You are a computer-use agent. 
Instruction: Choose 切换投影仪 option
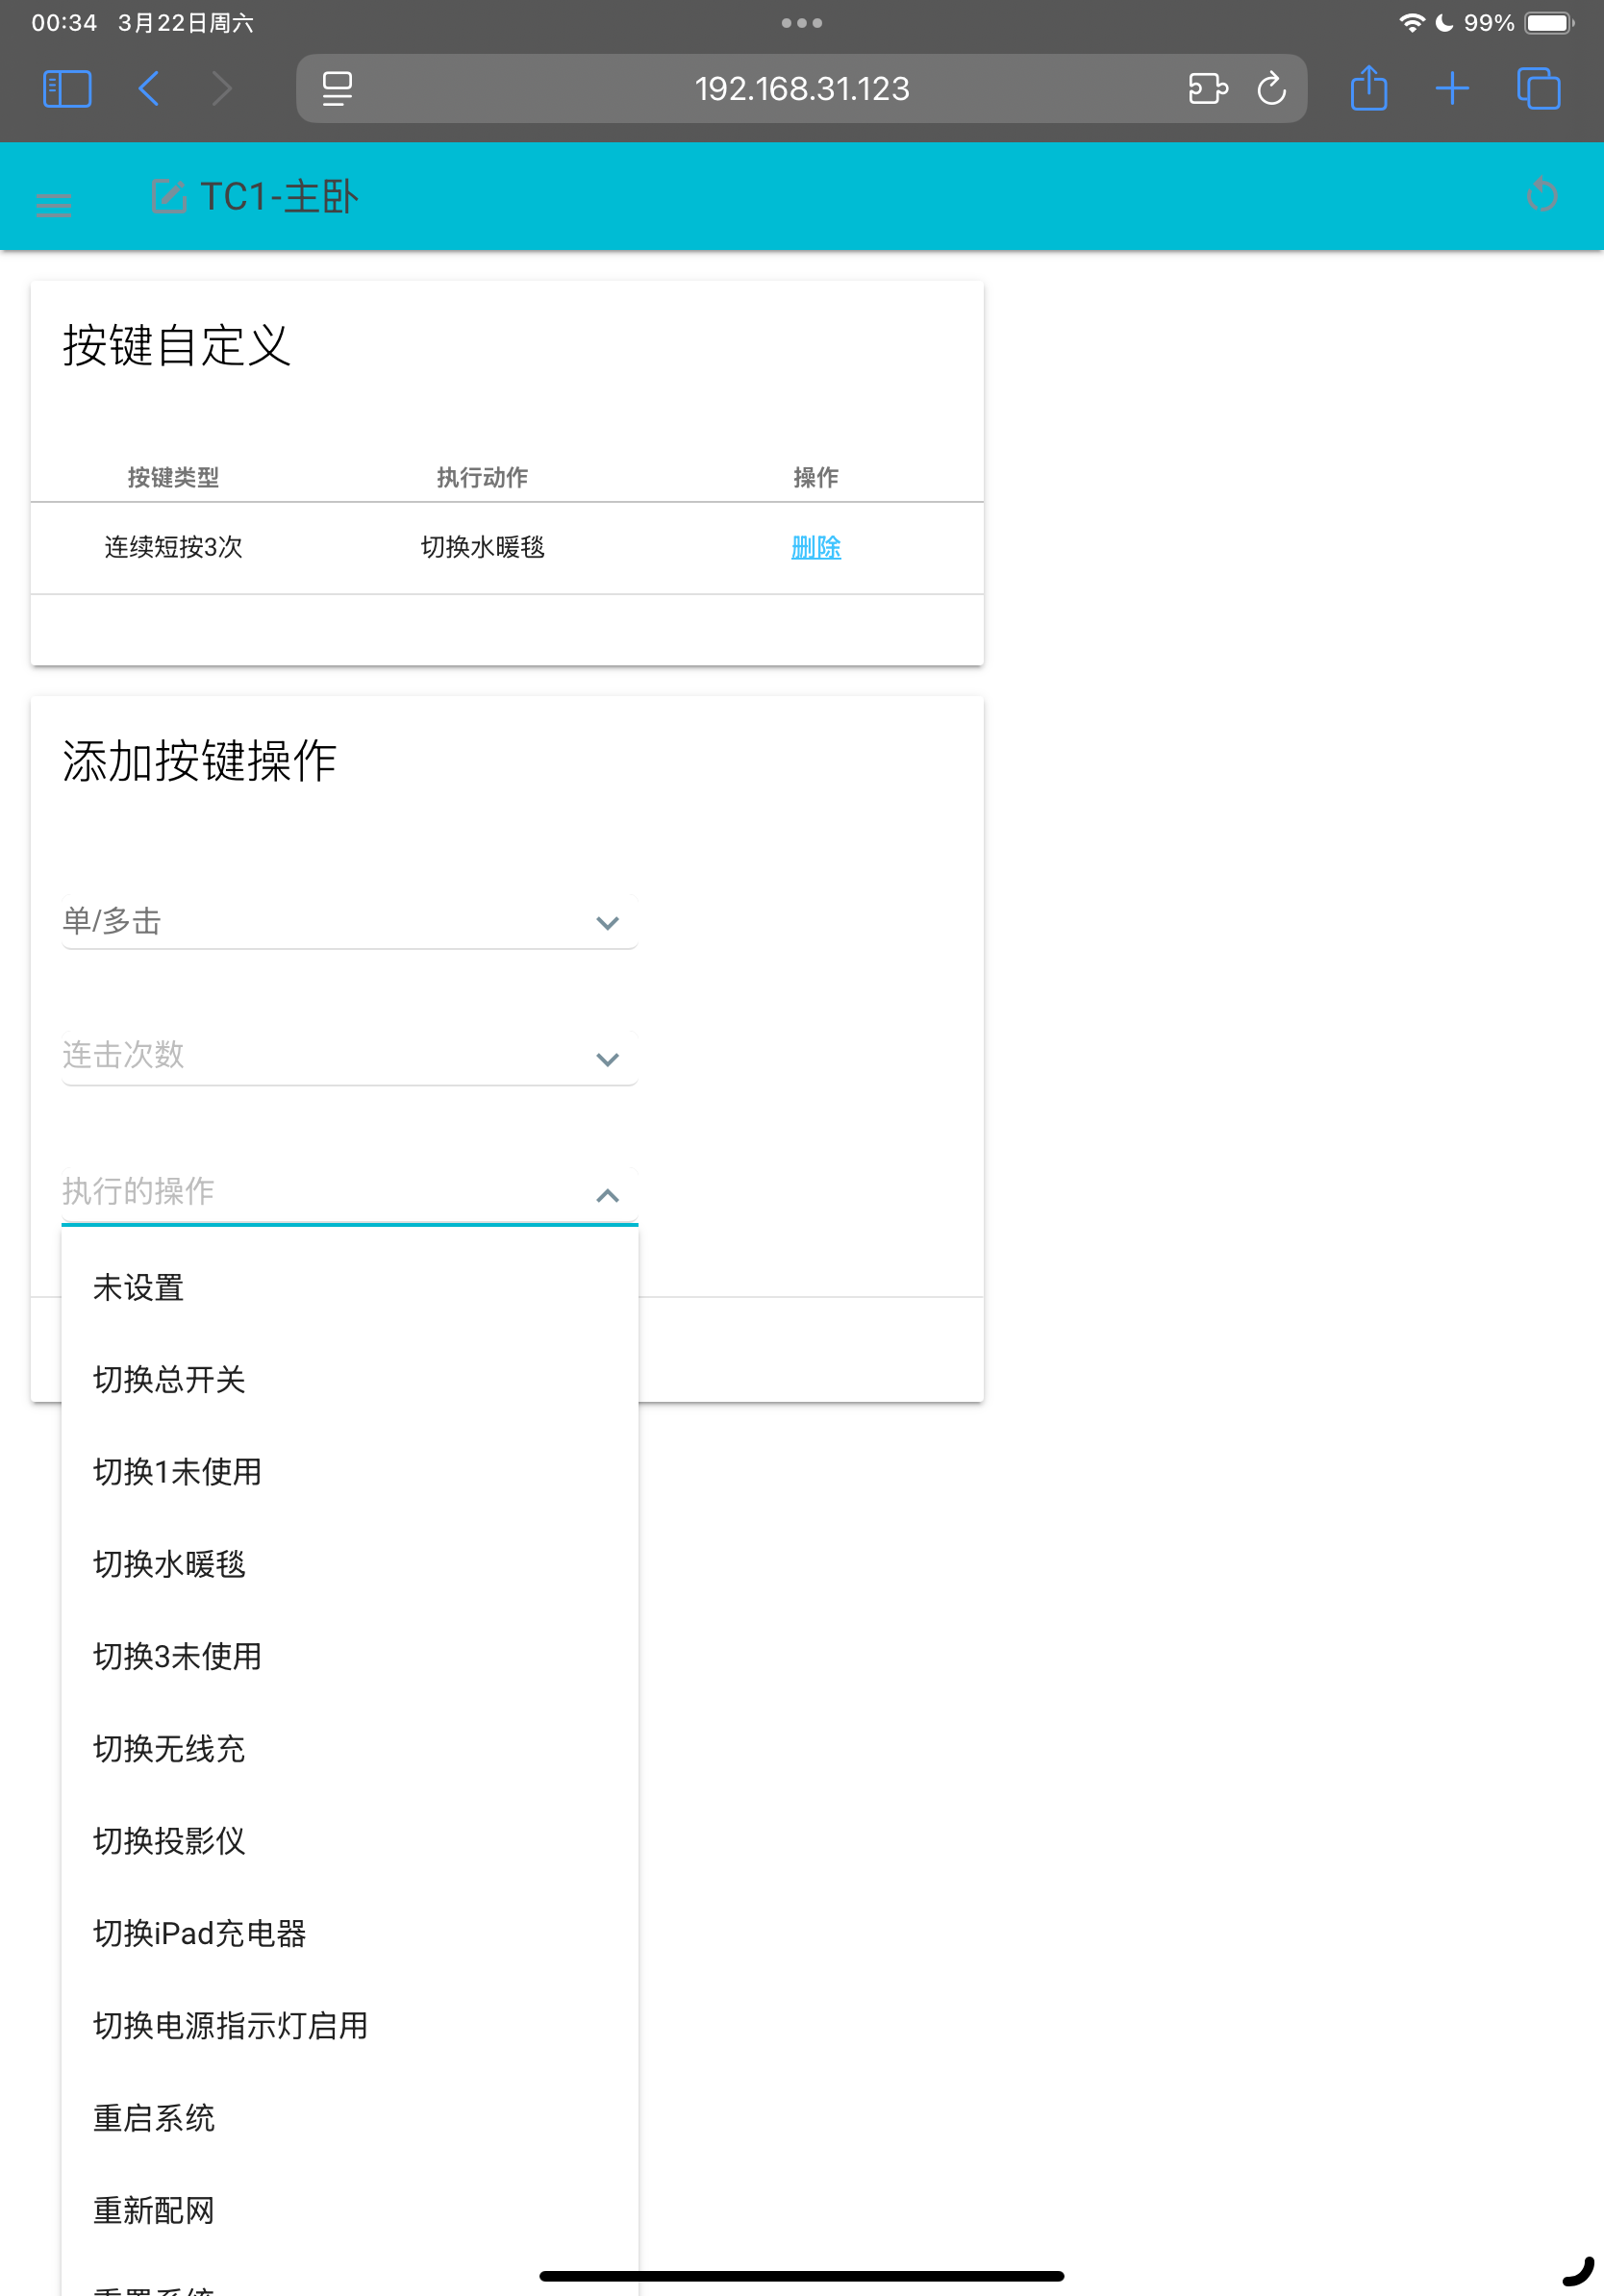pyautogui.click(x=169, y=1840)
